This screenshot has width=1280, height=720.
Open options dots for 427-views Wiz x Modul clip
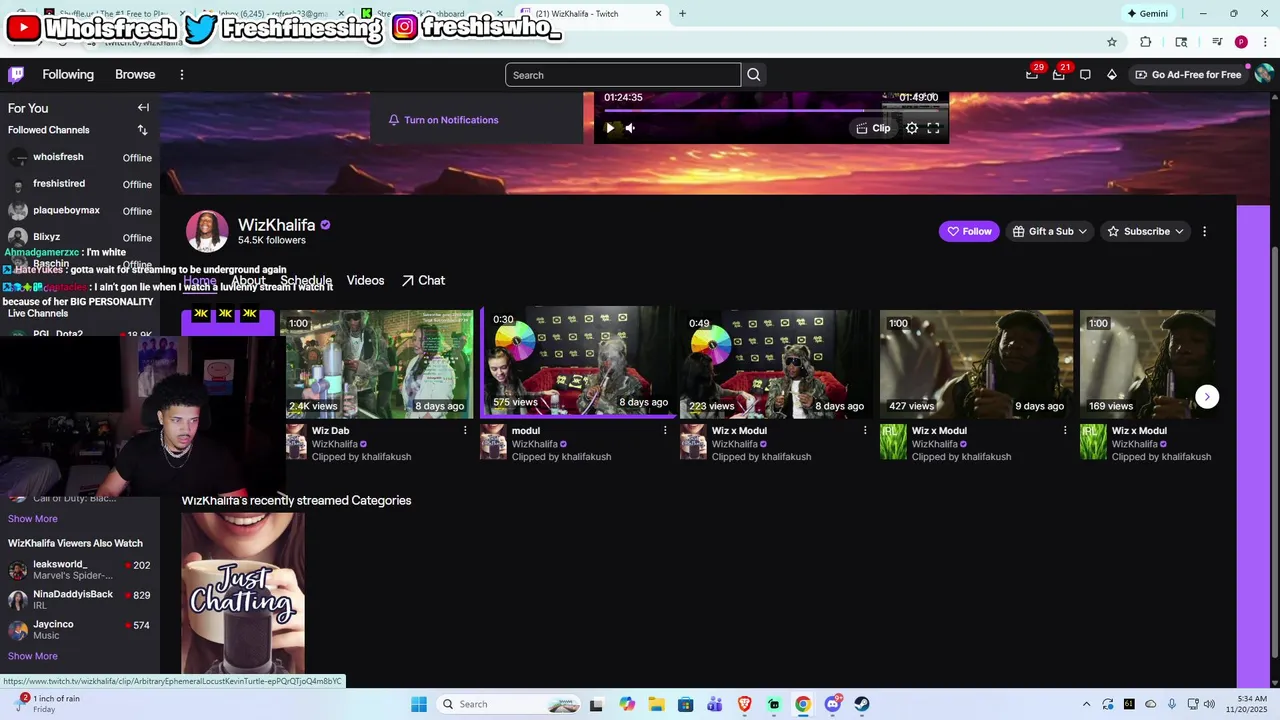tap(1065, 430)
